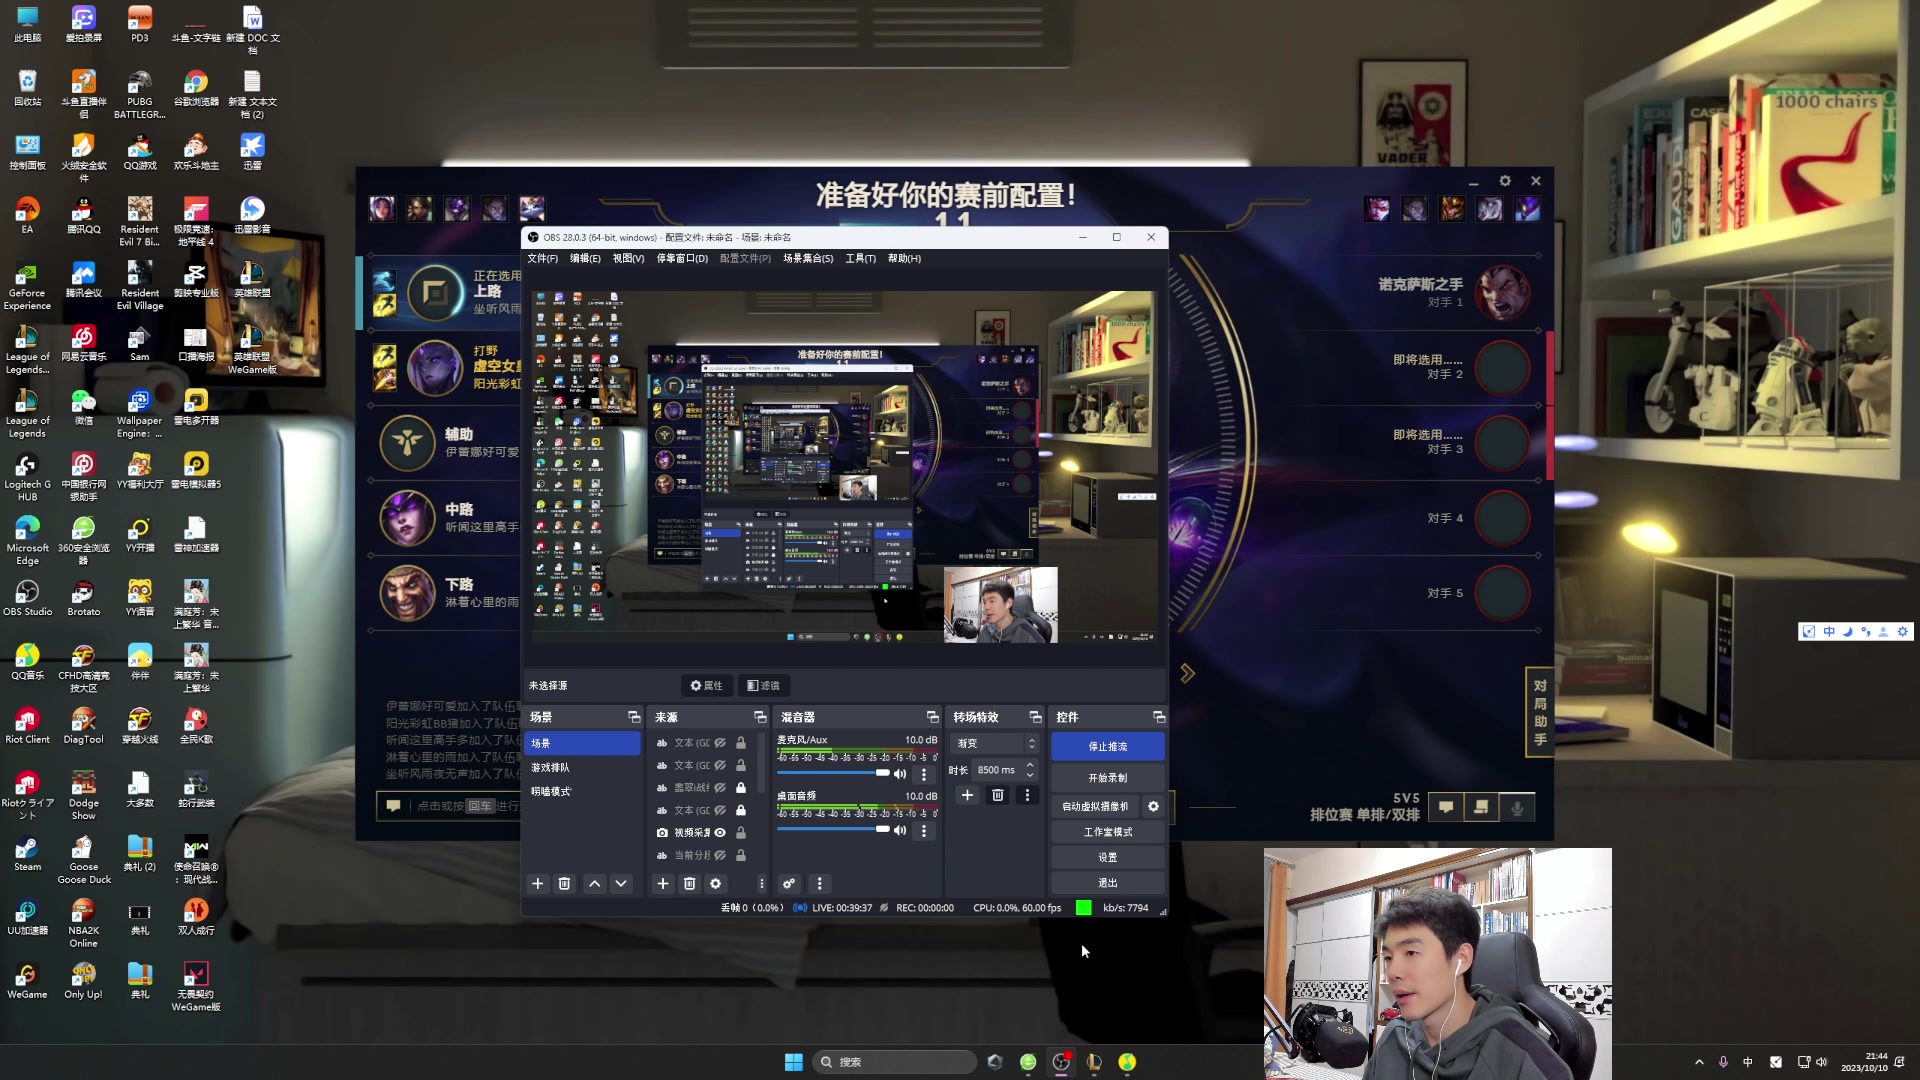Open the 文件(F) menu in OBS

click(x=542, y=259)
